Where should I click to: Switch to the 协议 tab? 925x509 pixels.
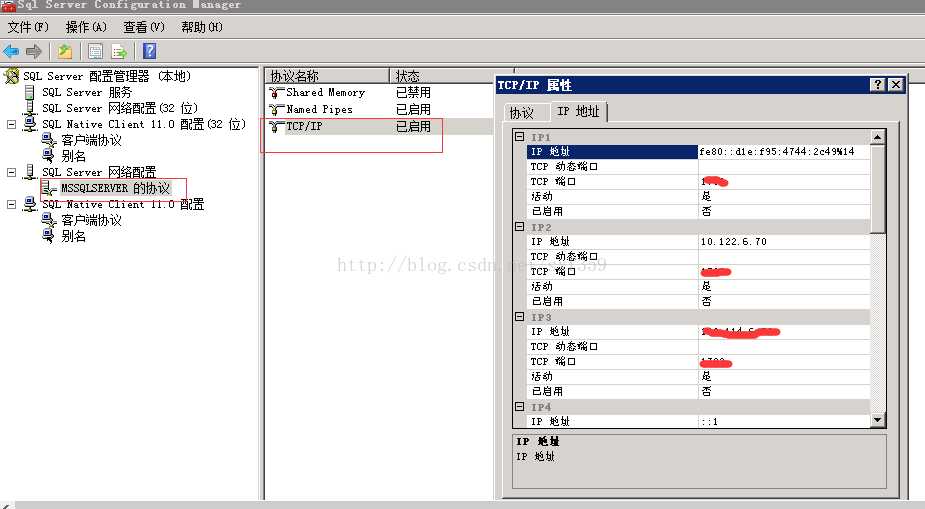pos(522,113)
